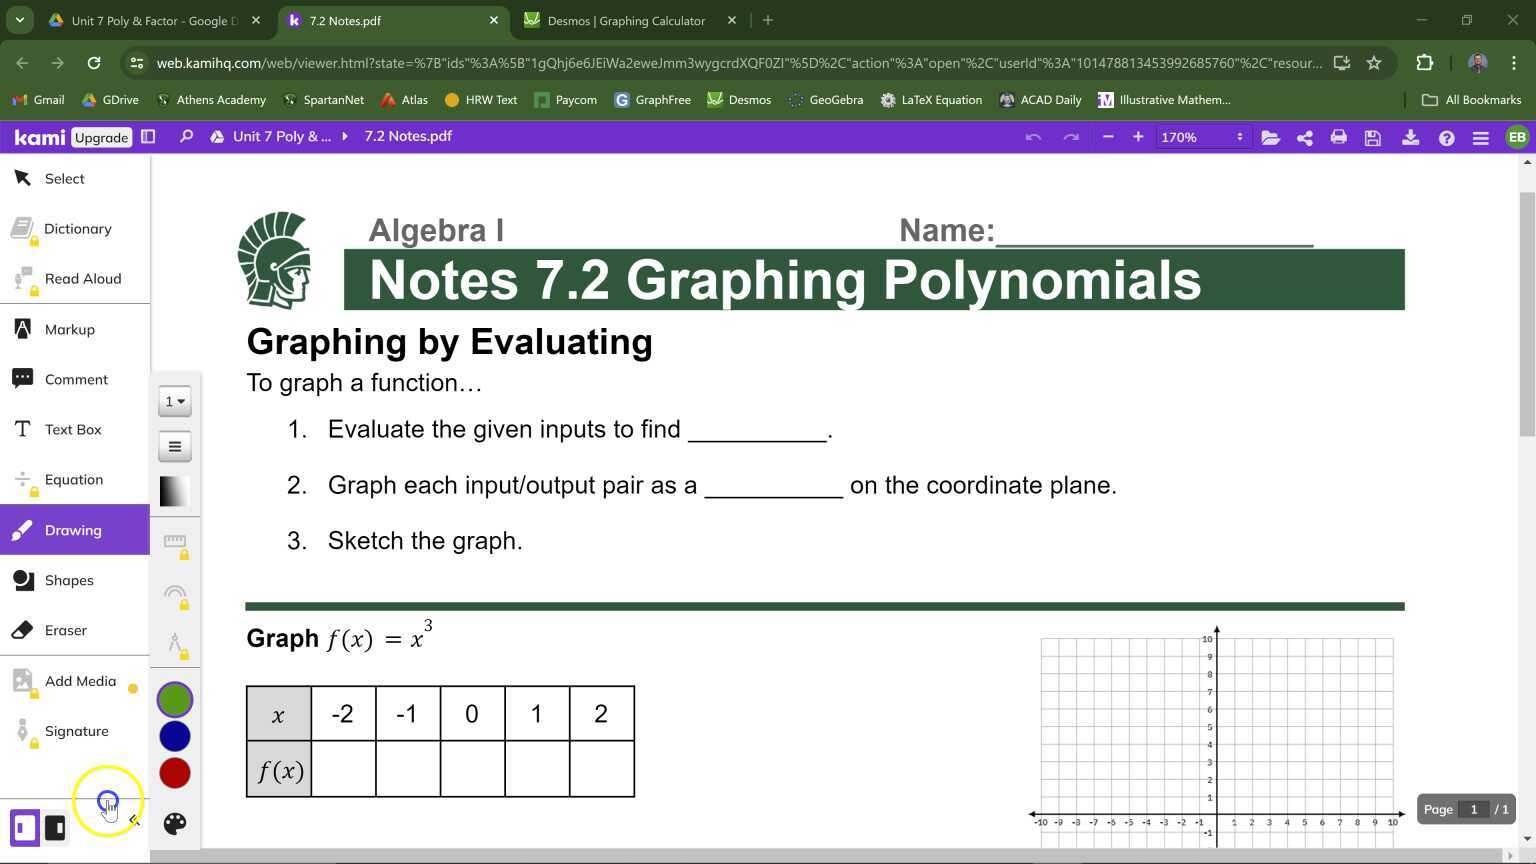
Task: Open the stroke width dropdown
Action: 174,401
